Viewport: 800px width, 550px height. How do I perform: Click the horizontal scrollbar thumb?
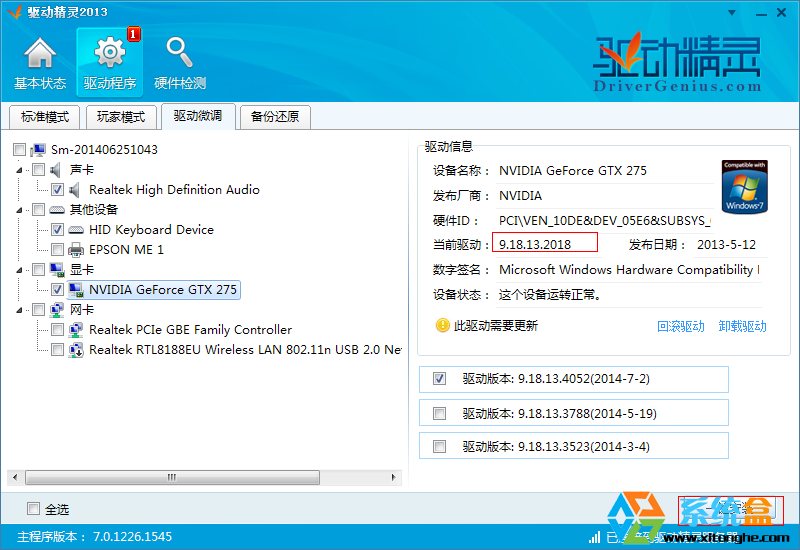click(172, 478)
